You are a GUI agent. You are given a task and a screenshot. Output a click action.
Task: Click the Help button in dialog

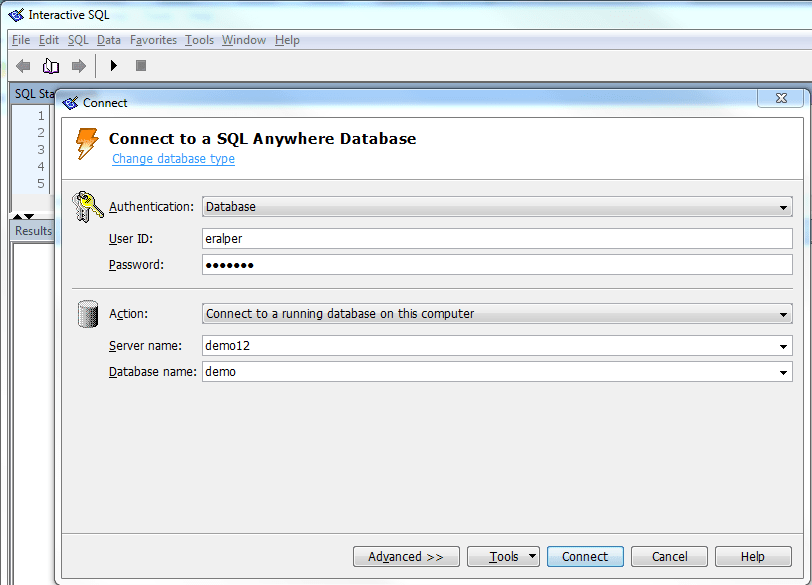tap(753, 557)
